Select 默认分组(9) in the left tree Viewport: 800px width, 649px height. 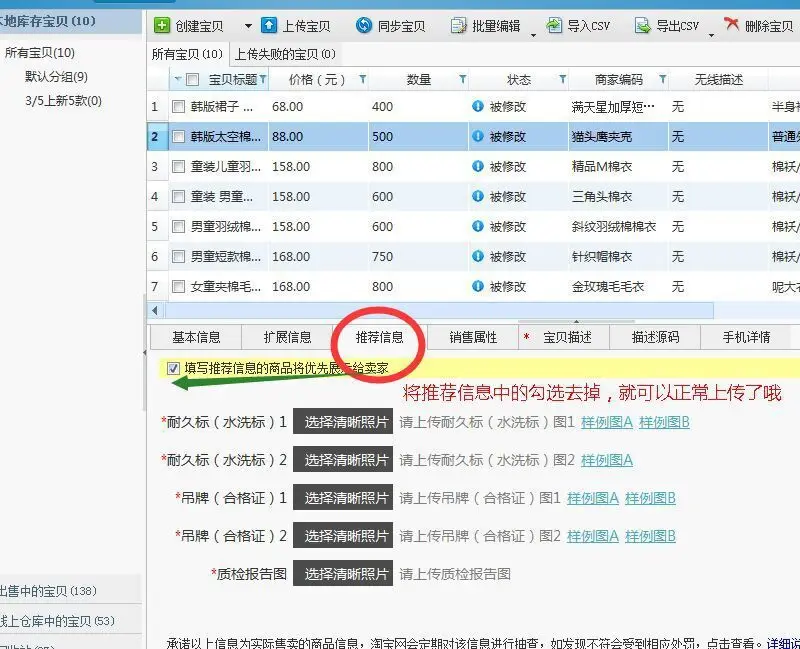pyautogui.click(x=56, y=77)
